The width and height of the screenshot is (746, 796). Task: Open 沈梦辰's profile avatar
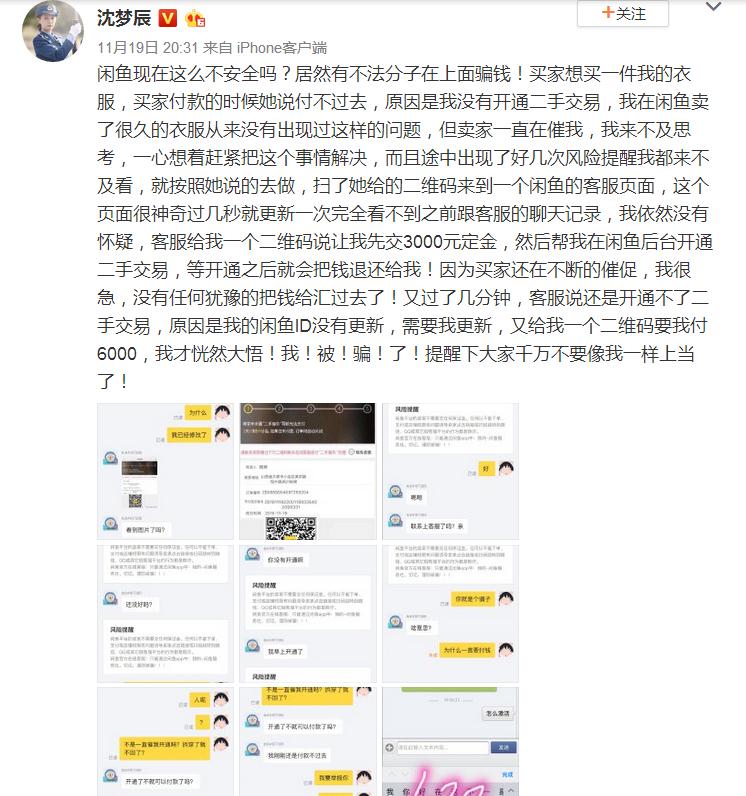[53, 31]
